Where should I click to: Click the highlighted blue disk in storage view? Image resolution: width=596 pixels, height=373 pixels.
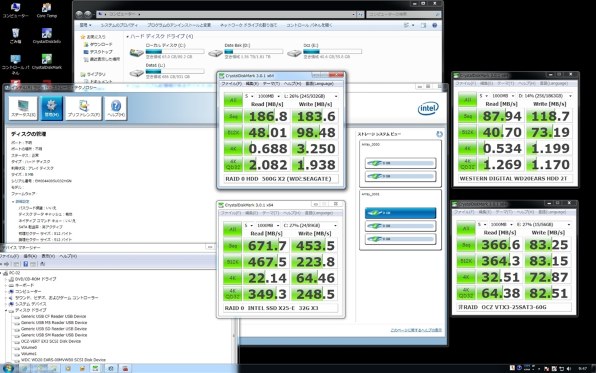[400, 213]
